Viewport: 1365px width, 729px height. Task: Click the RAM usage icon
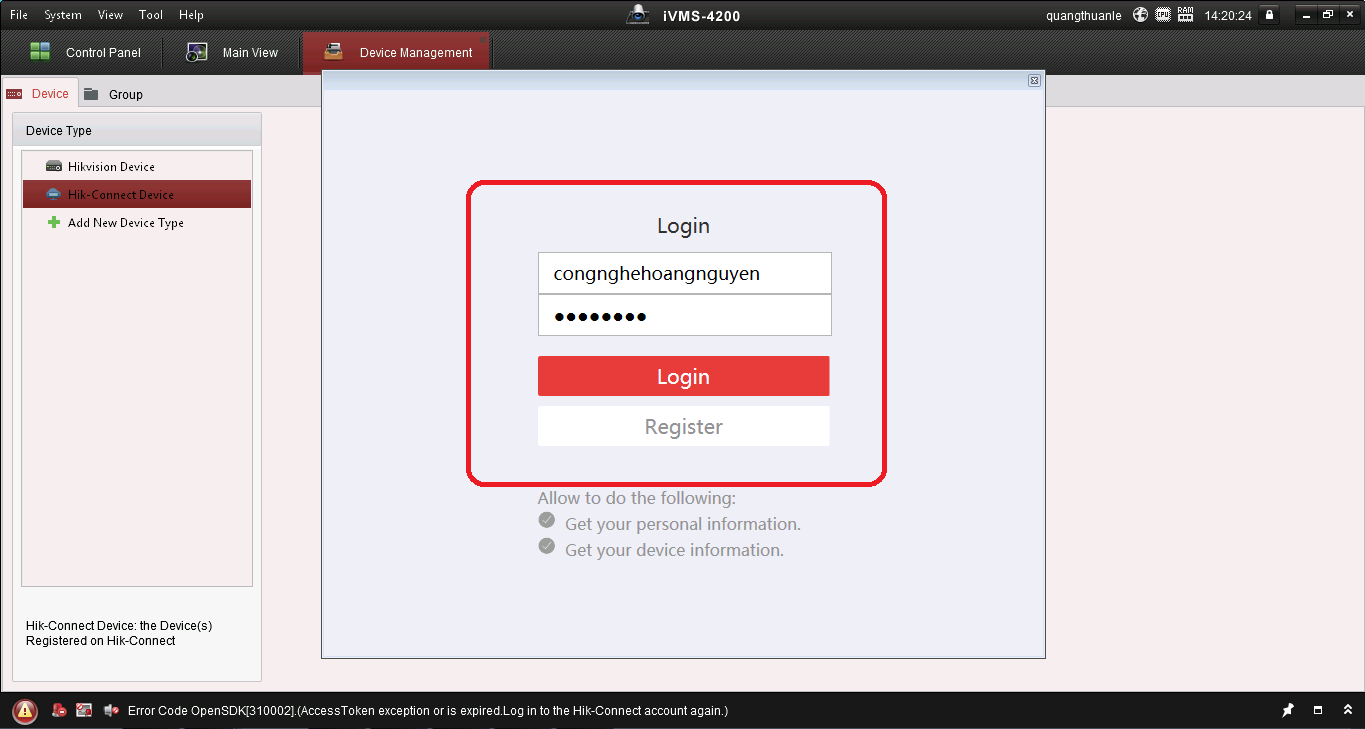1185,15
